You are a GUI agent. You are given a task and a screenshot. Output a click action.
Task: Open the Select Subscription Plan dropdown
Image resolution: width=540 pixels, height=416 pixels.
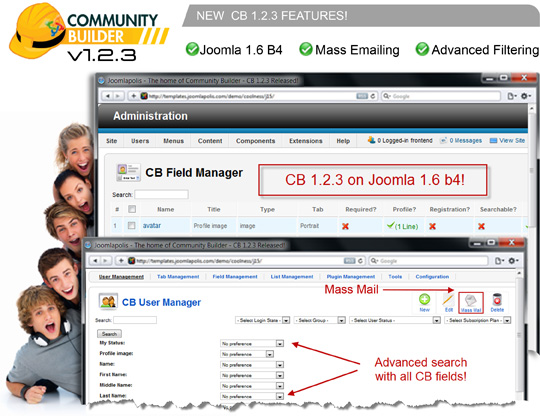click(x=478, y=320)
